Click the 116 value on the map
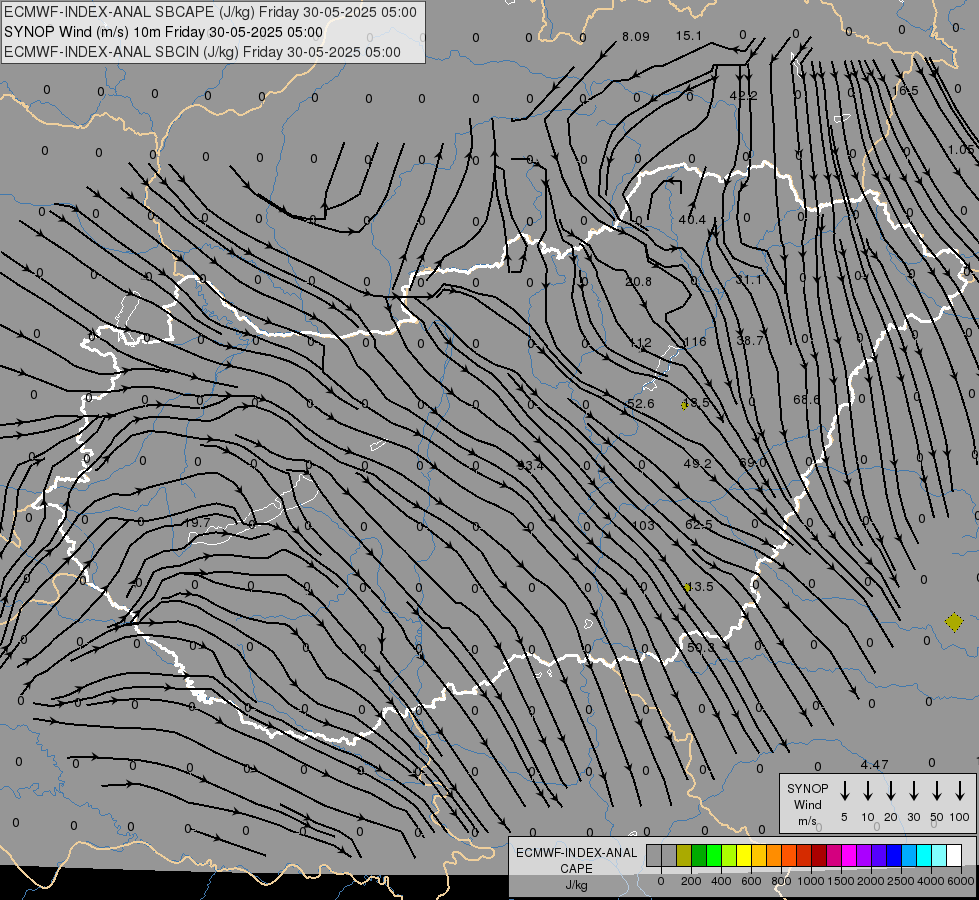979x900 pixels. (695, 342)
